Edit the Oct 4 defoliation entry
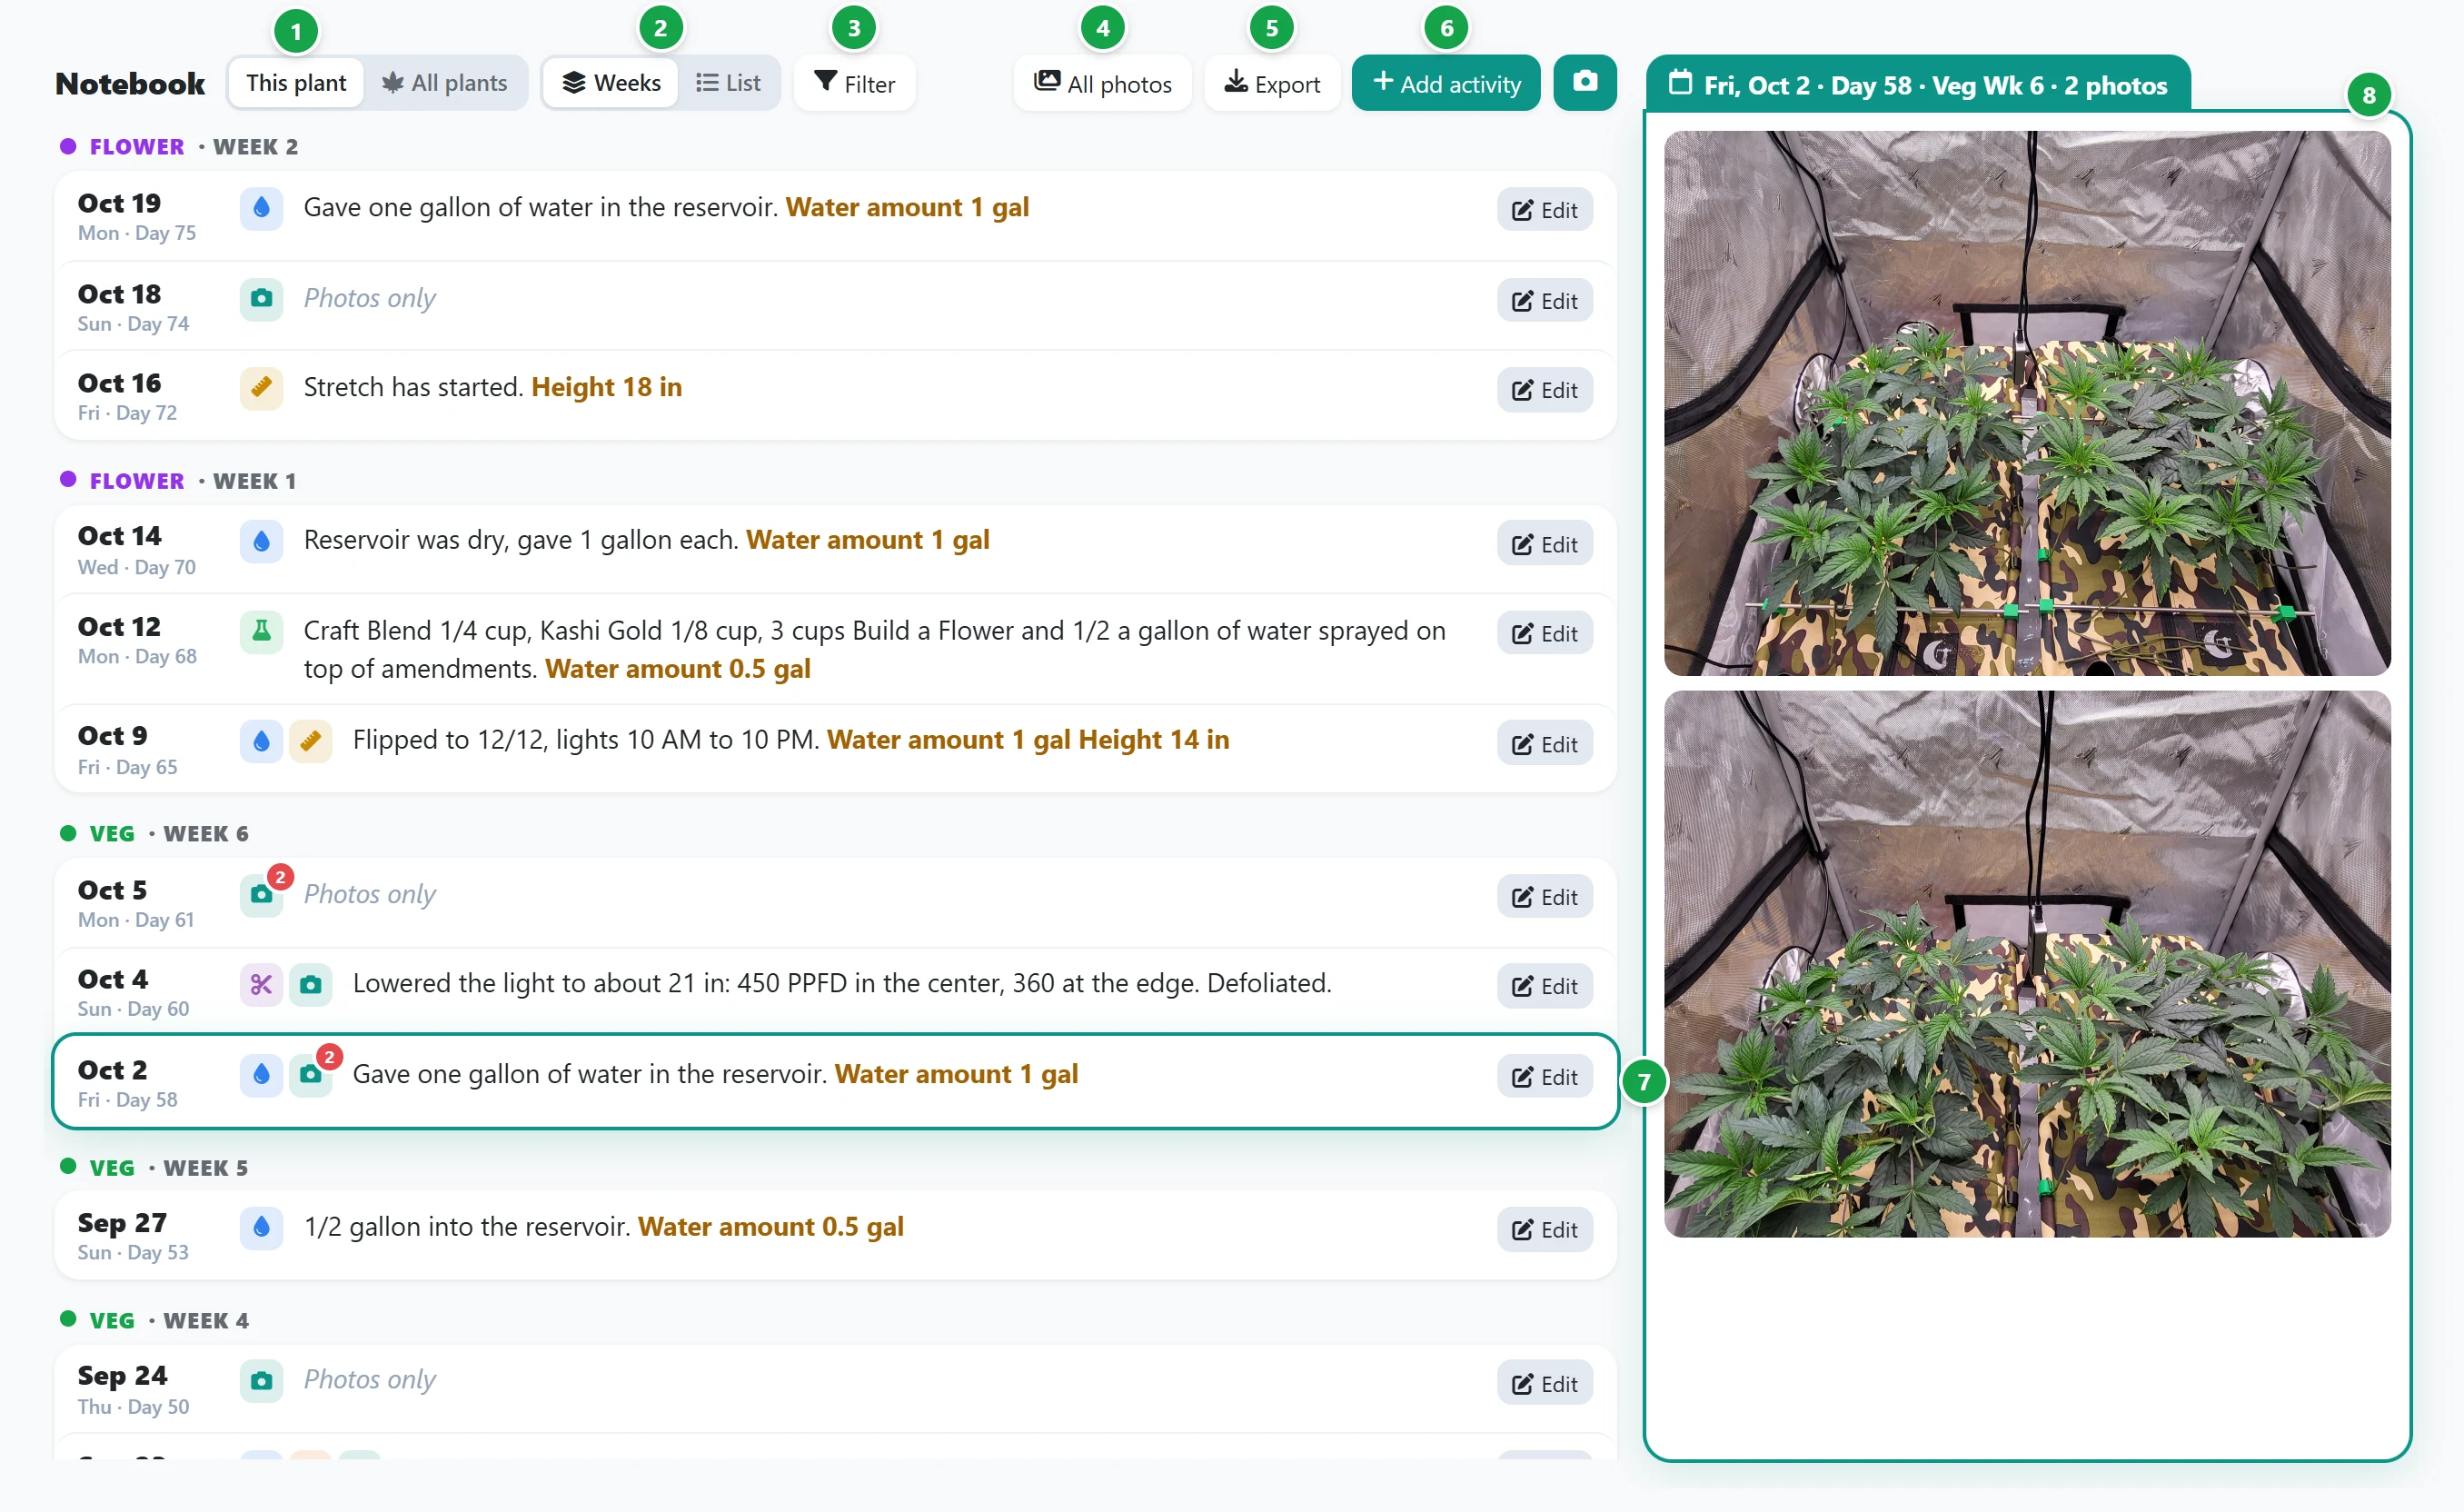The width and height of the screenshot is (2464, 1512). (x=1544, y=986)
